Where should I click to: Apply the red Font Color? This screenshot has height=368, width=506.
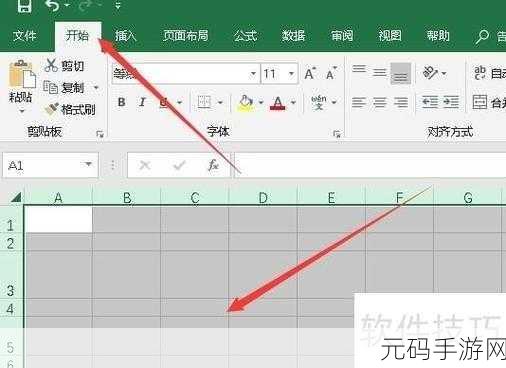point(278,102)
